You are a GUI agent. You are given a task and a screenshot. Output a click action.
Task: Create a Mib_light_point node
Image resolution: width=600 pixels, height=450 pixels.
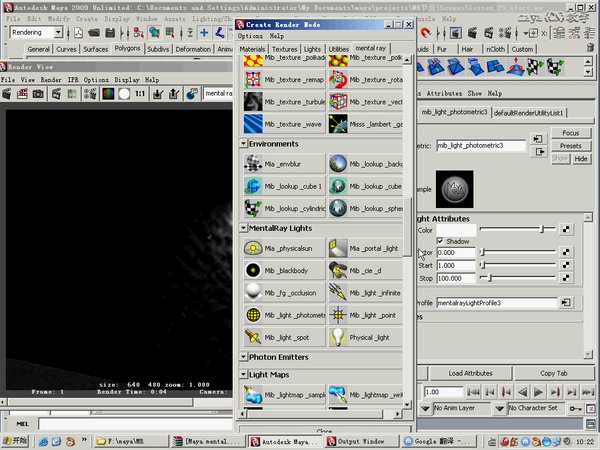pyautogui.click(x=365, y=315)
